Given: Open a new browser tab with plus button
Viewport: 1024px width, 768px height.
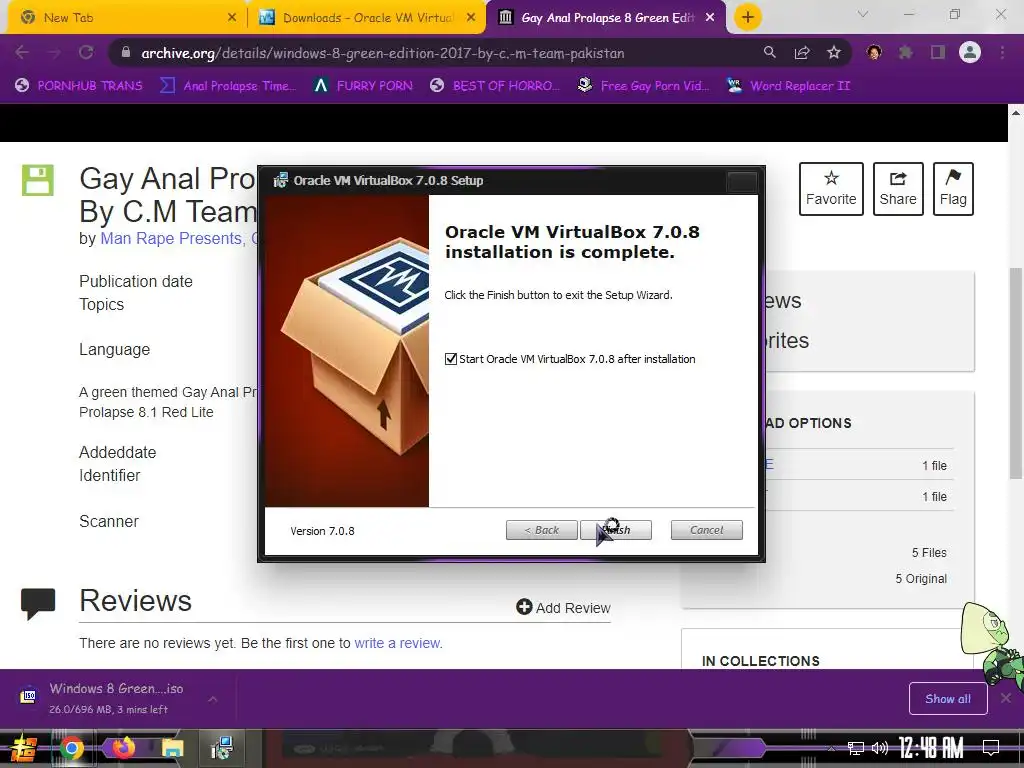Looking at the screenshot, I should tap(748, 18).
